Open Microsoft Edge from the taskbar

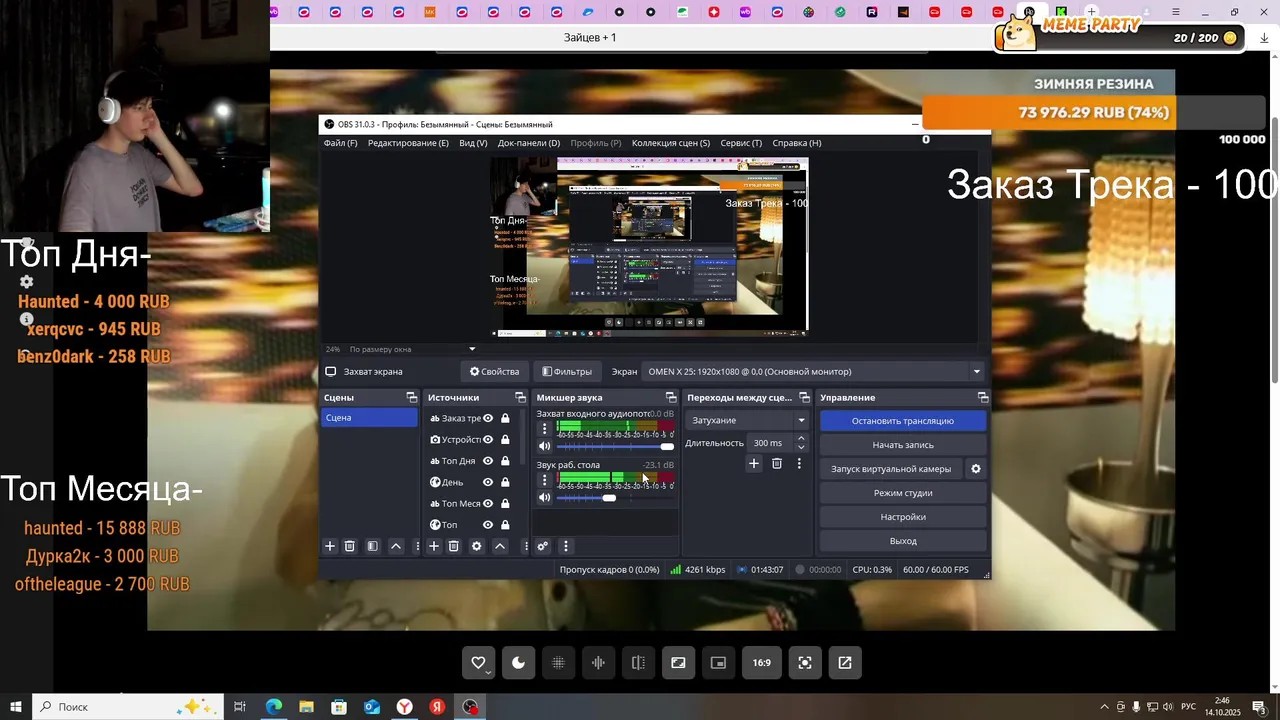(273, 707)
